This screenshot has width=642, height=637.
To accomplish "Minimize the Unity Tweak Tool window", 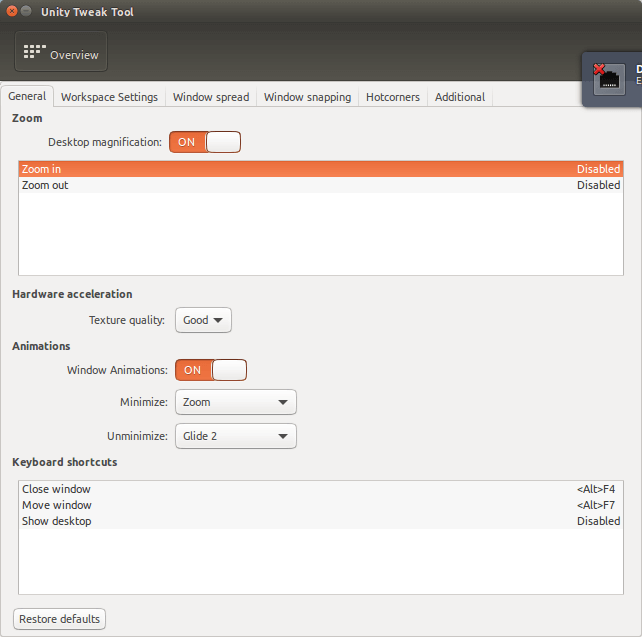I will point(26,11).
